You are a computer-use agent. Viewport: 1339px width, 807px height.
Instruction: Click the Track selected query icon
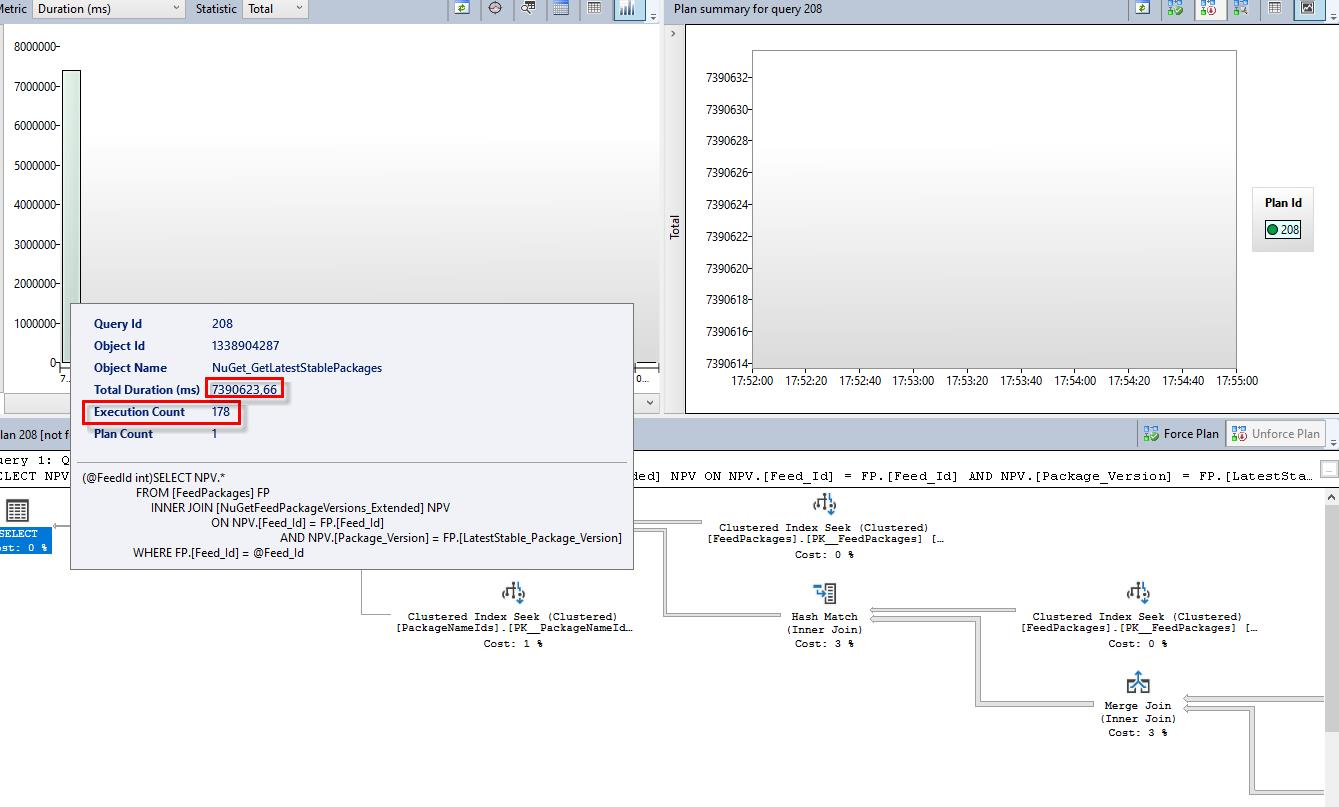click(495, 8)
